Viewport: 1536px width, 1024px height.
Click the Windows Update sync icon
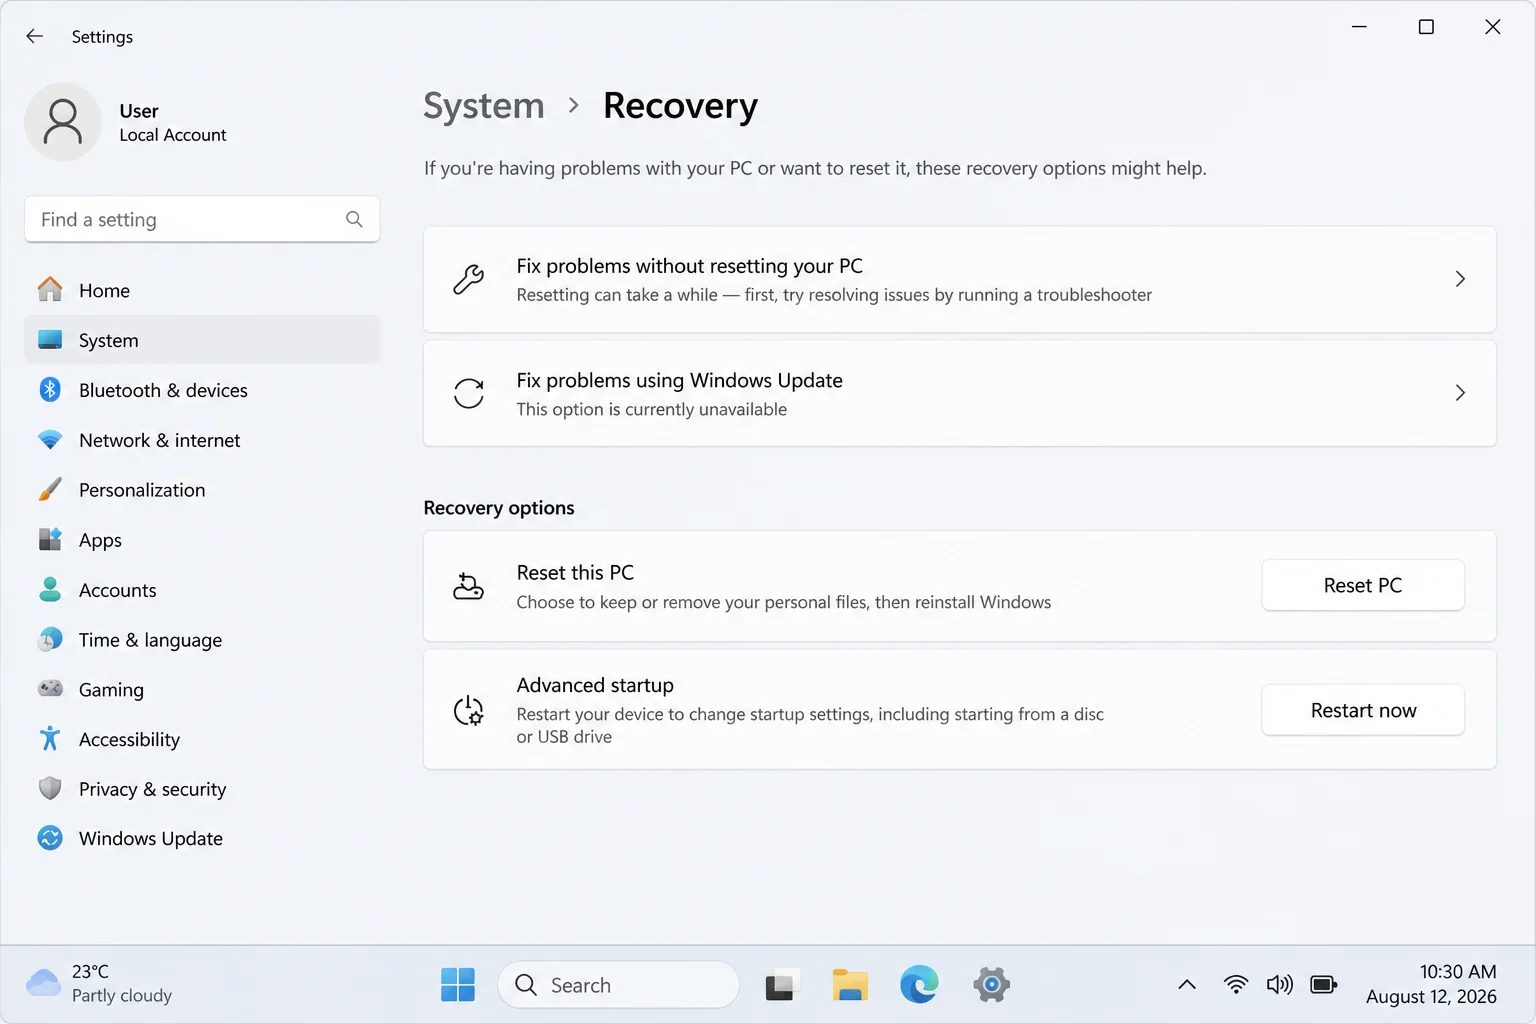click(50, 838)
